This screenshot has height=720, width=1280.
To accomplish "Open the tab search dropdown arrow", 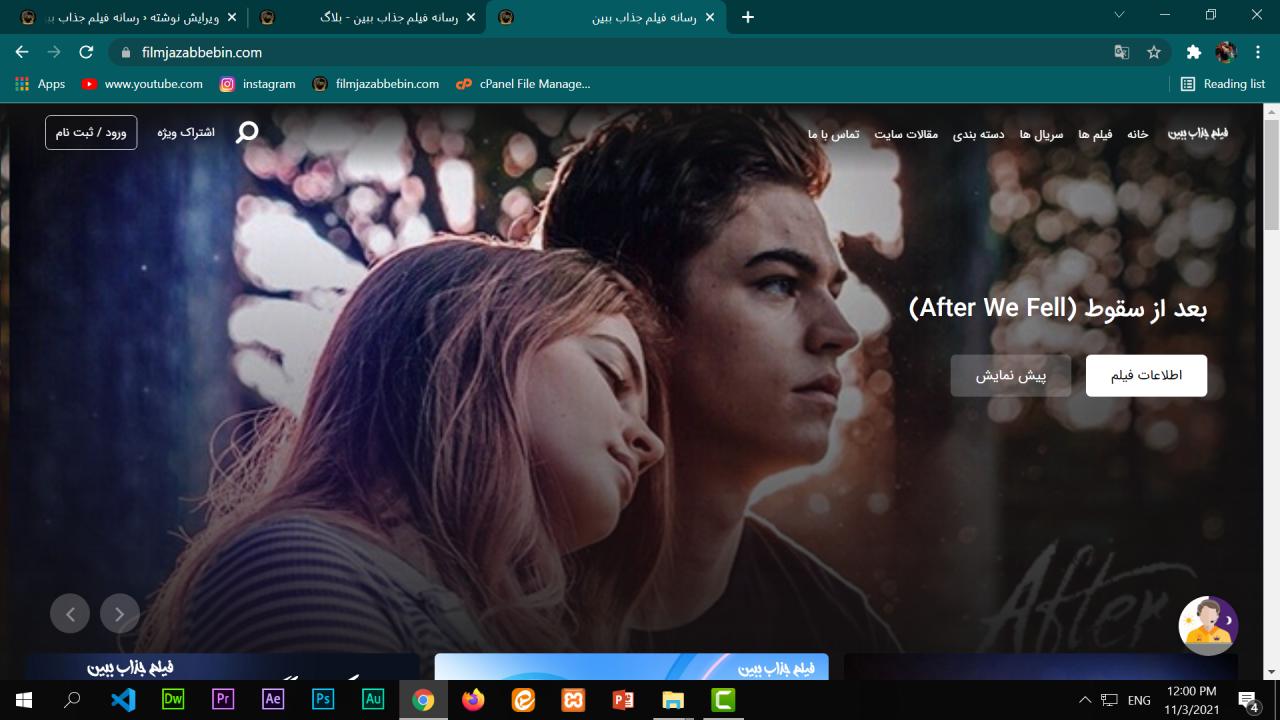I will click(1119, 15).
